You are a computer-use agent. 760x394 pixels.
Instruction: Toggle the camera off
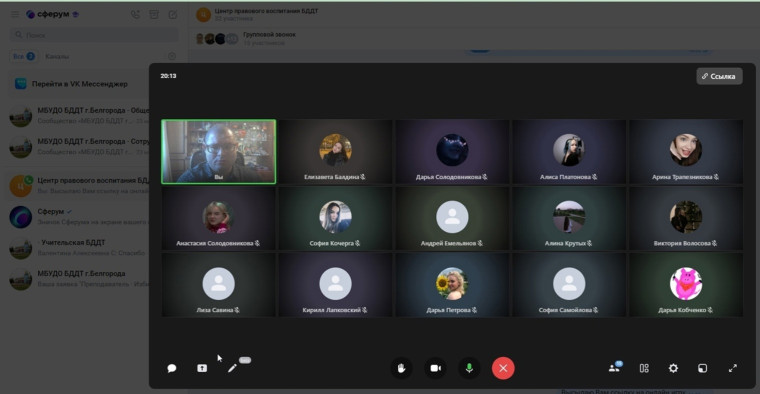pyautogui.click(x=435, y=368)
